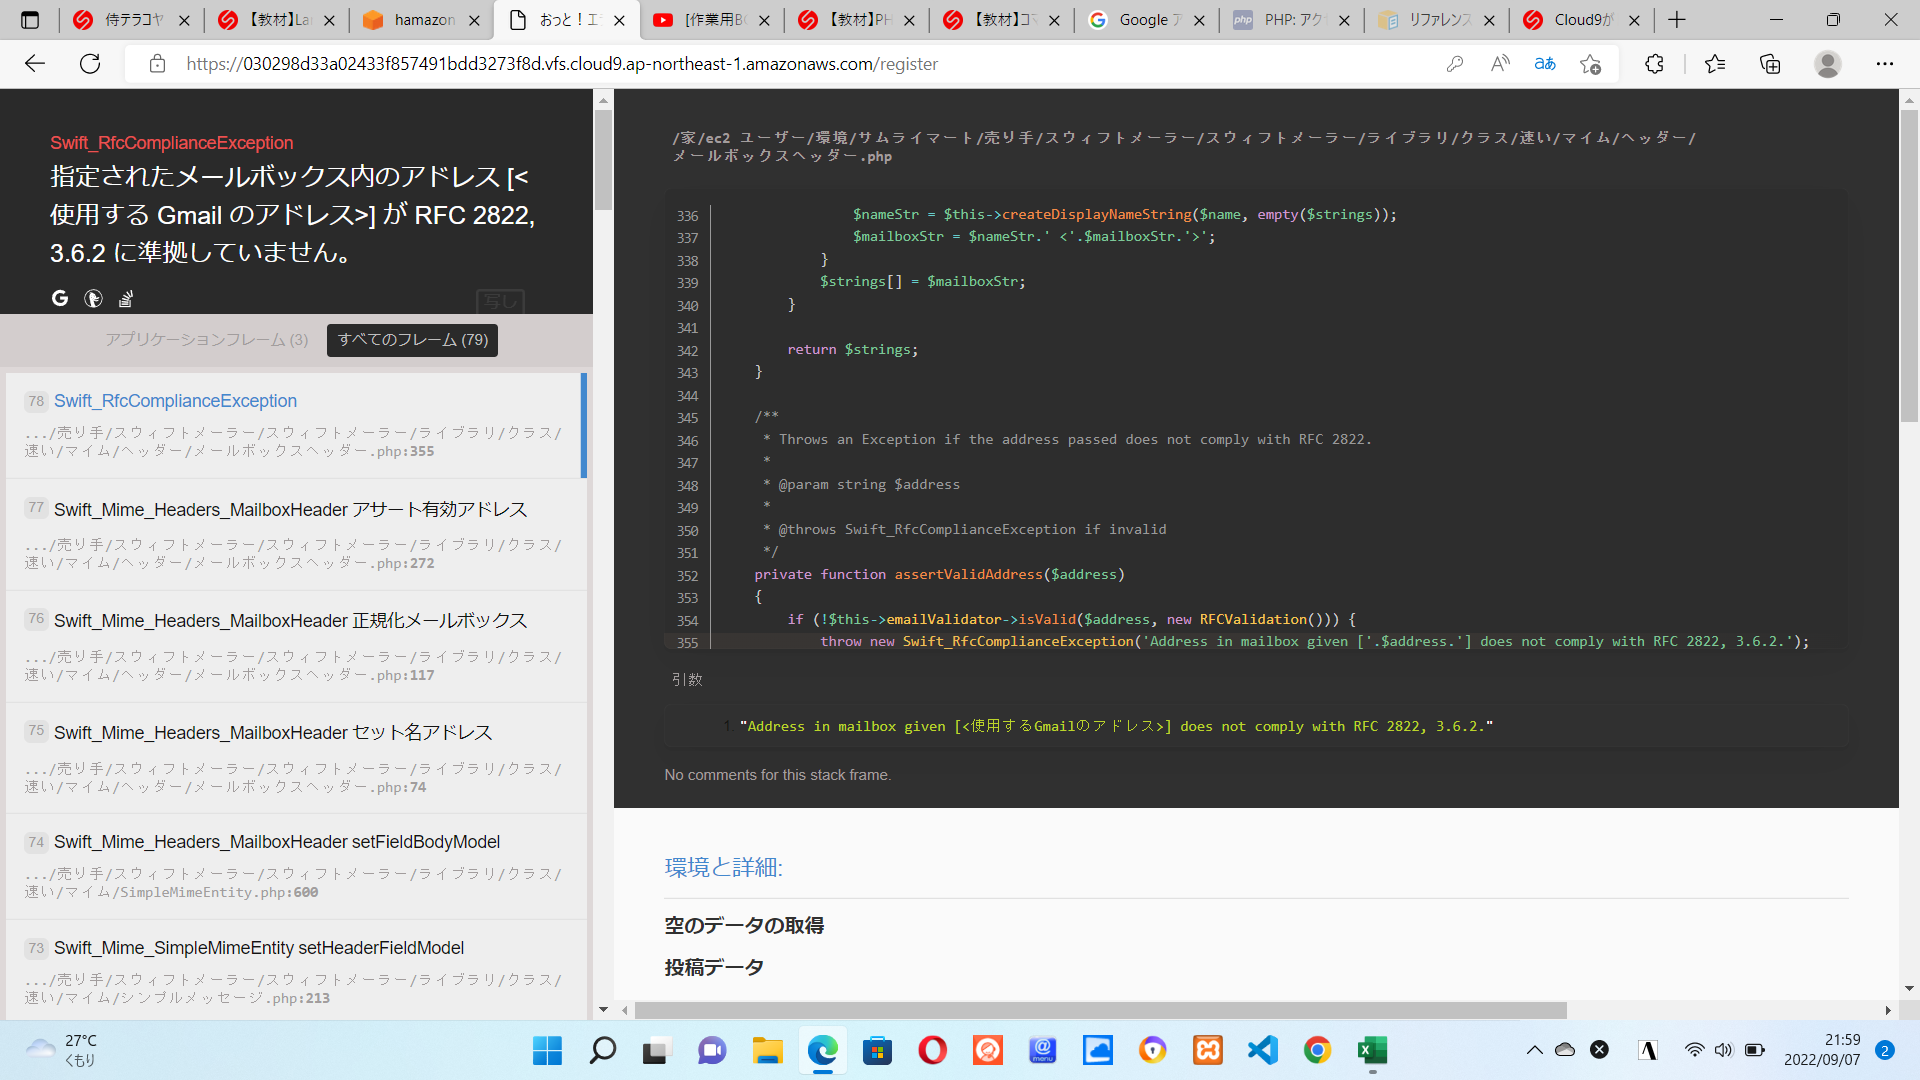This screenshot has width=1920, height=1080.
Task: Open Visual Studio Code from taskbar
Action: pos(1263,1050)
